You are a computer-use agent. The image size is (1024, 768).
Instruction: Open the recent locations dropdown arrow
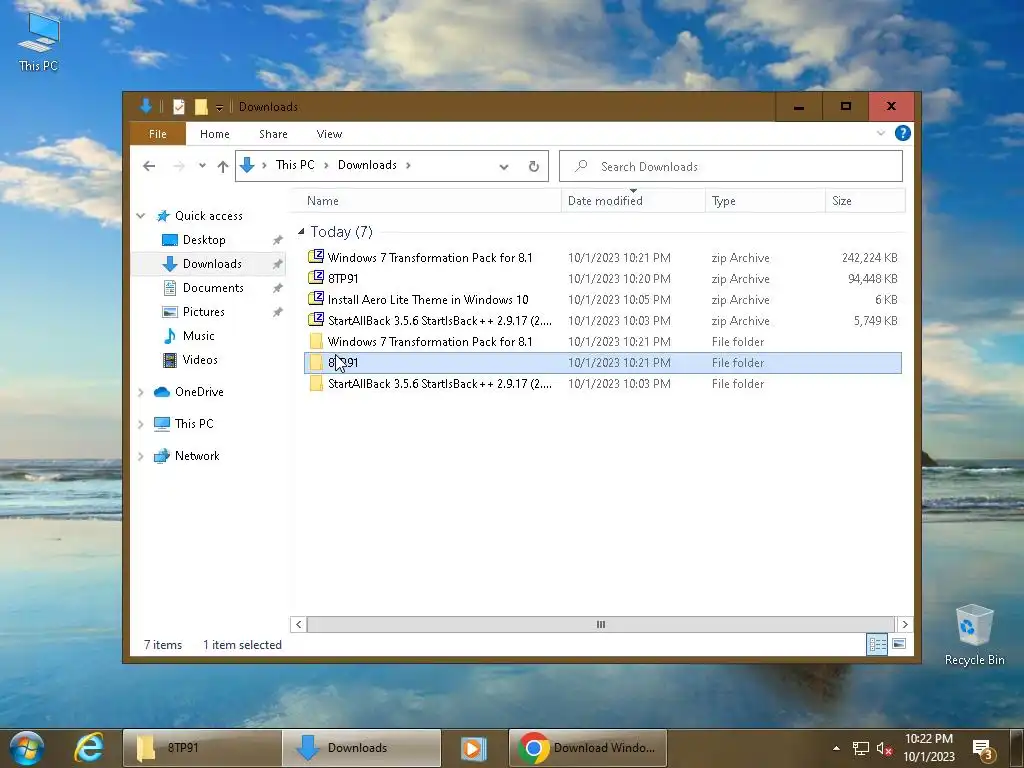pos(202,166)
